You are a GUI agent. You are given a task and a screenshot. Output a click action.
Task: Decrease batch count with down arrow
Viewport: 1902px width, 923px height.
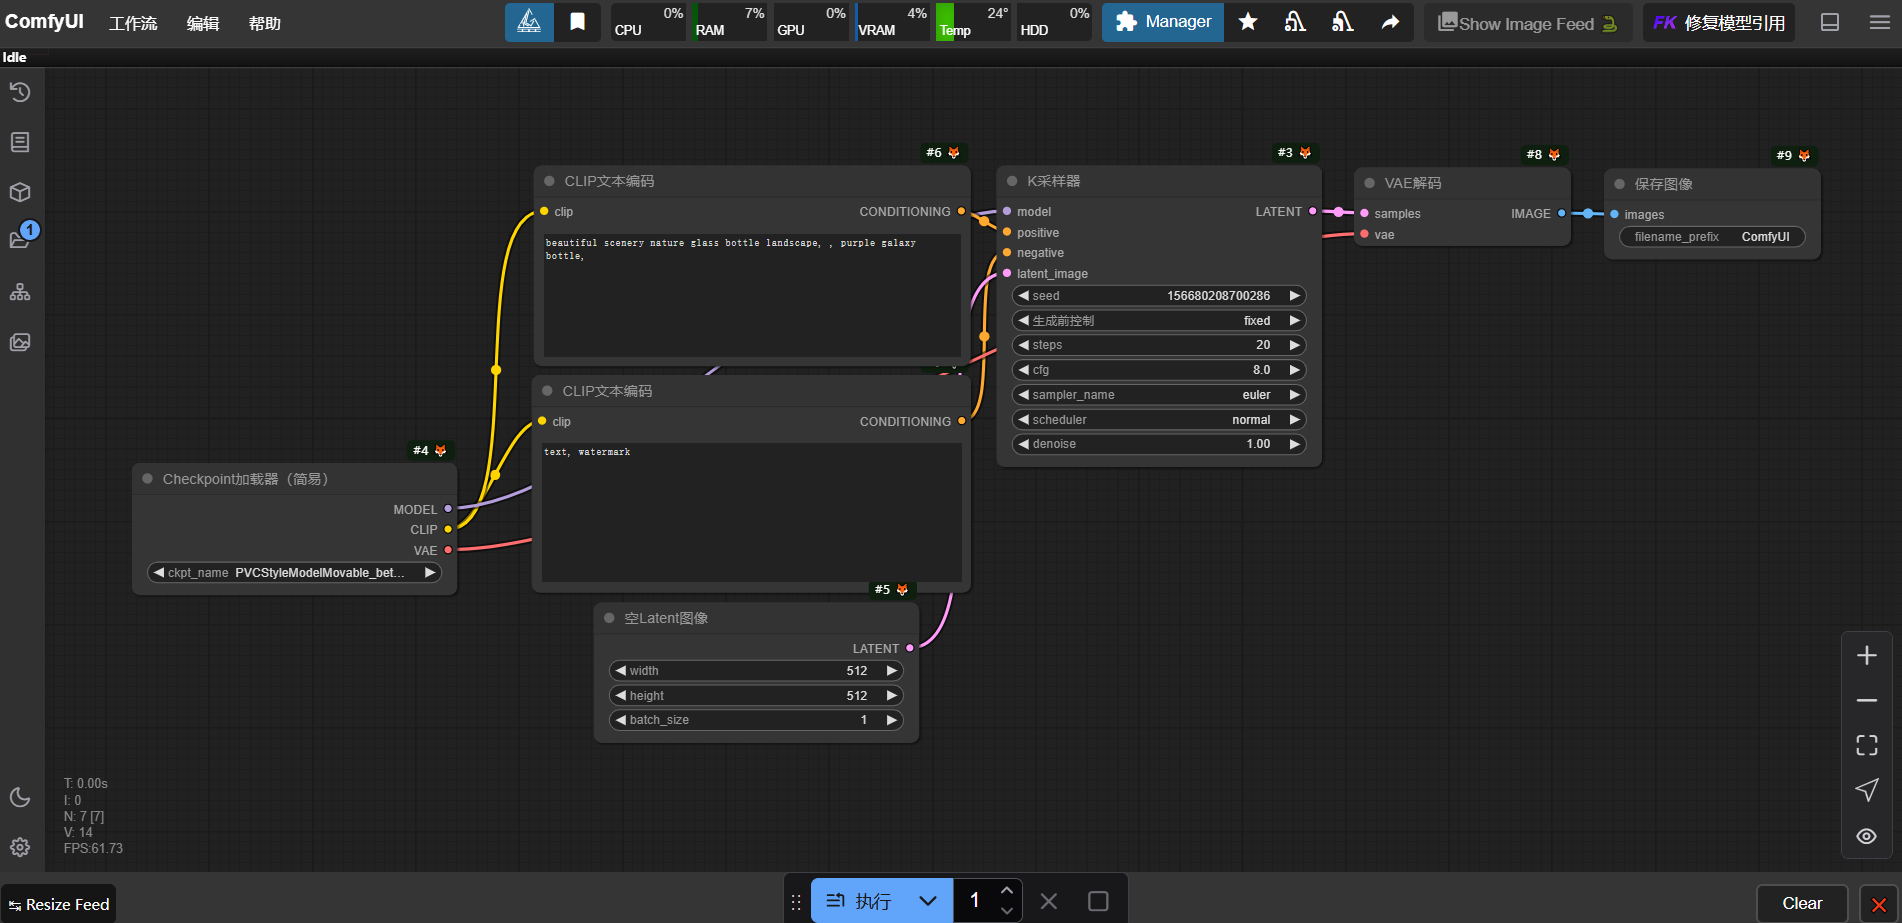click(x=1007, y=911)
